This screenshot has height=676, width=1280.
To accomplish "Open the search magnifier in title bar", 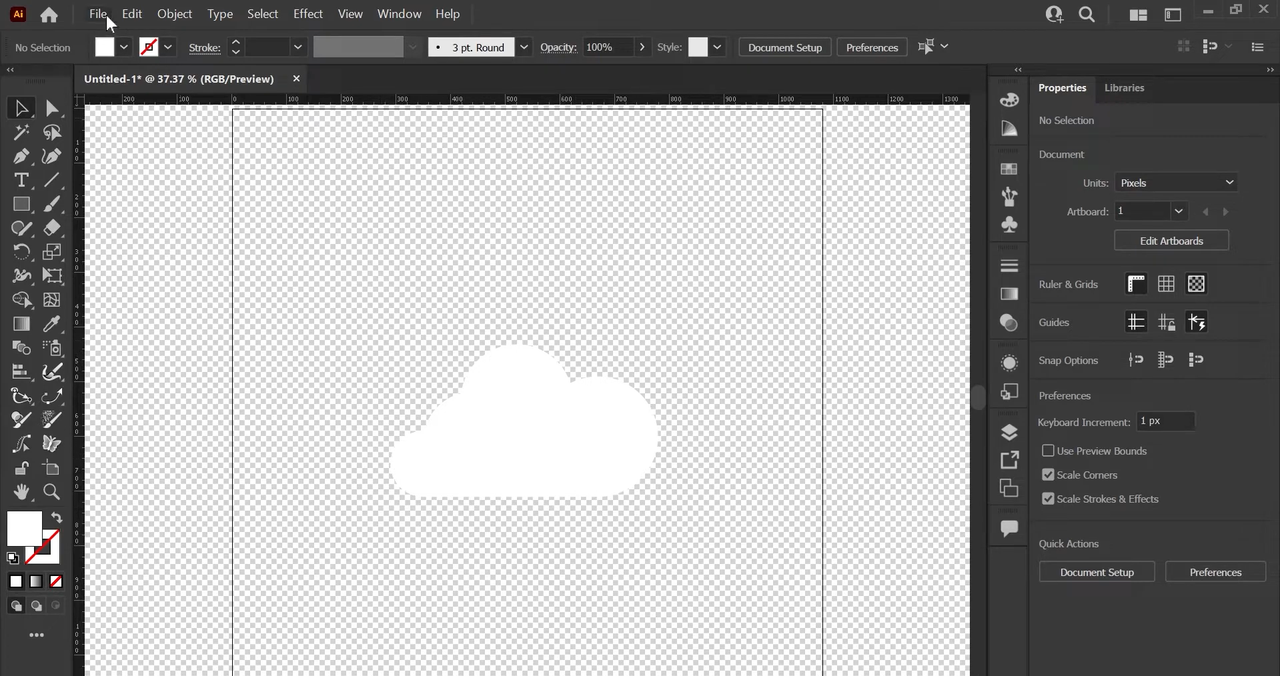I will tap(1087, 14).
